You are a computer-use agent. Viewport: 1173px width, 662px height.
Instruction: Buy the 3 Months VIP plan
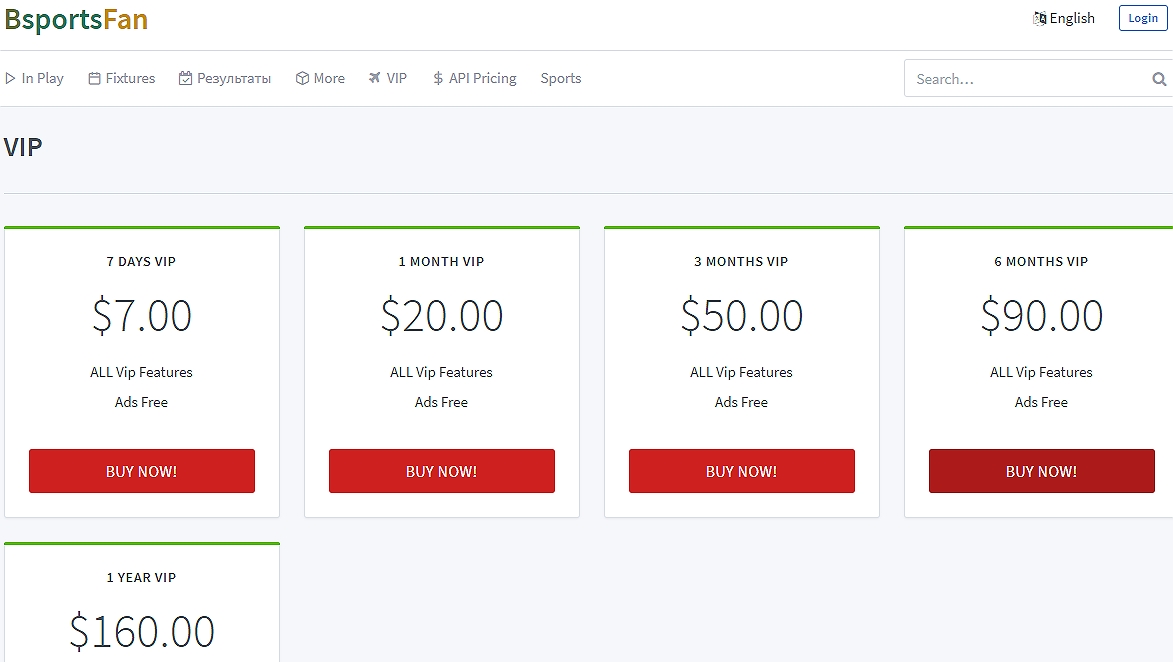(741, 471)
